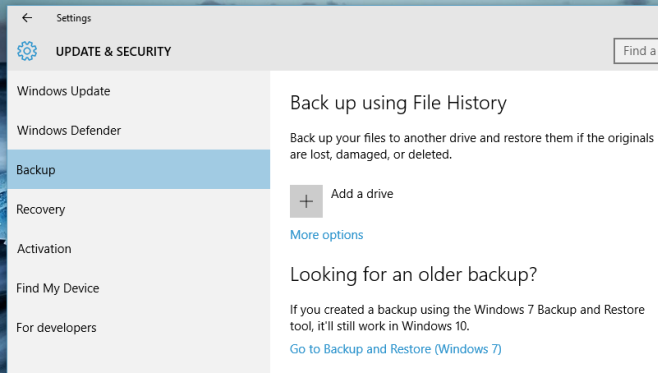The height and width of the screenshot is (373, 658).
Task: Click the Back up using File History heading
Action: point(398,103)
